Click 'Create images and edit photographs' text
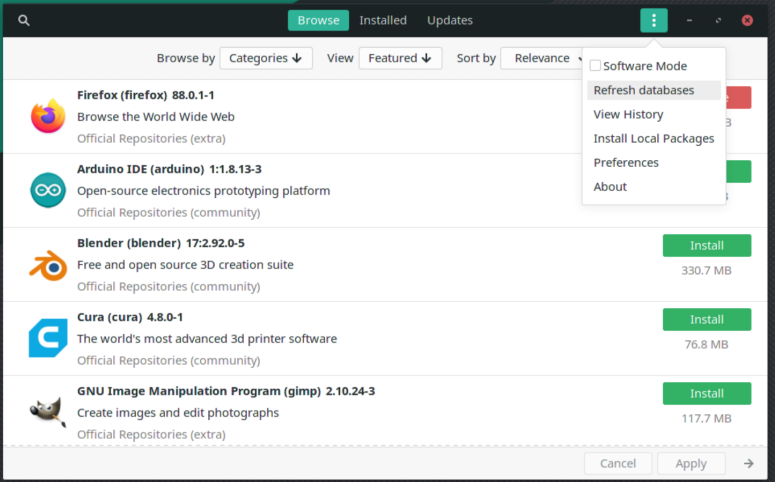Screen dimensions: 776x482 pos(178,413)
